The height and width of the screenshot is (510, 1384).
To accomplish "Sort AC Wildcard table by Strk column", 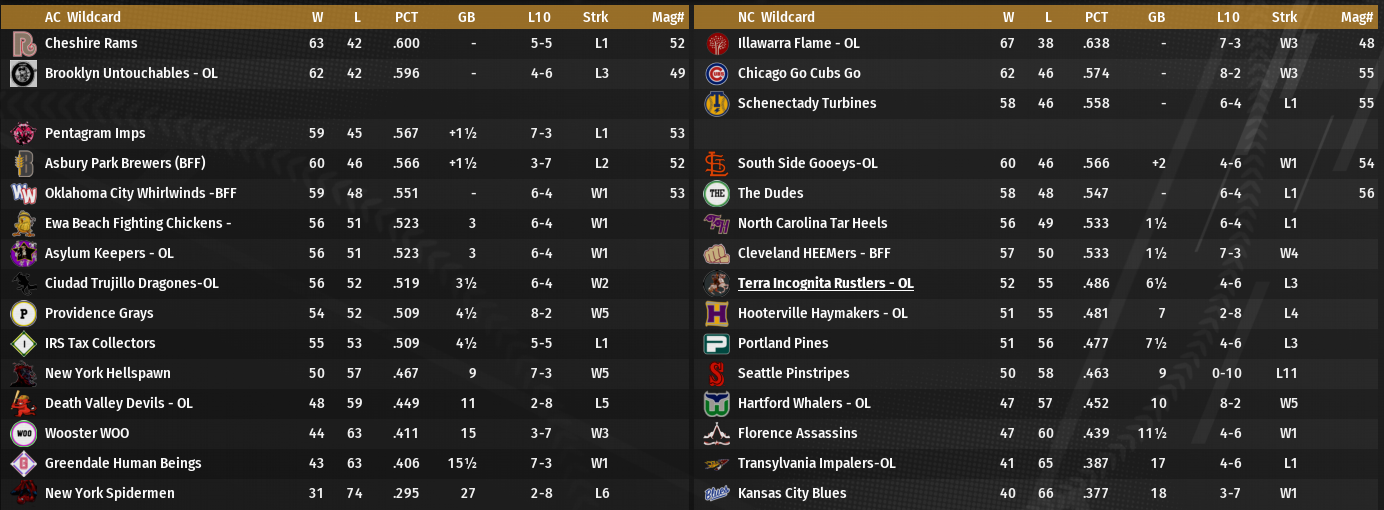I will (x=595, y=17).
